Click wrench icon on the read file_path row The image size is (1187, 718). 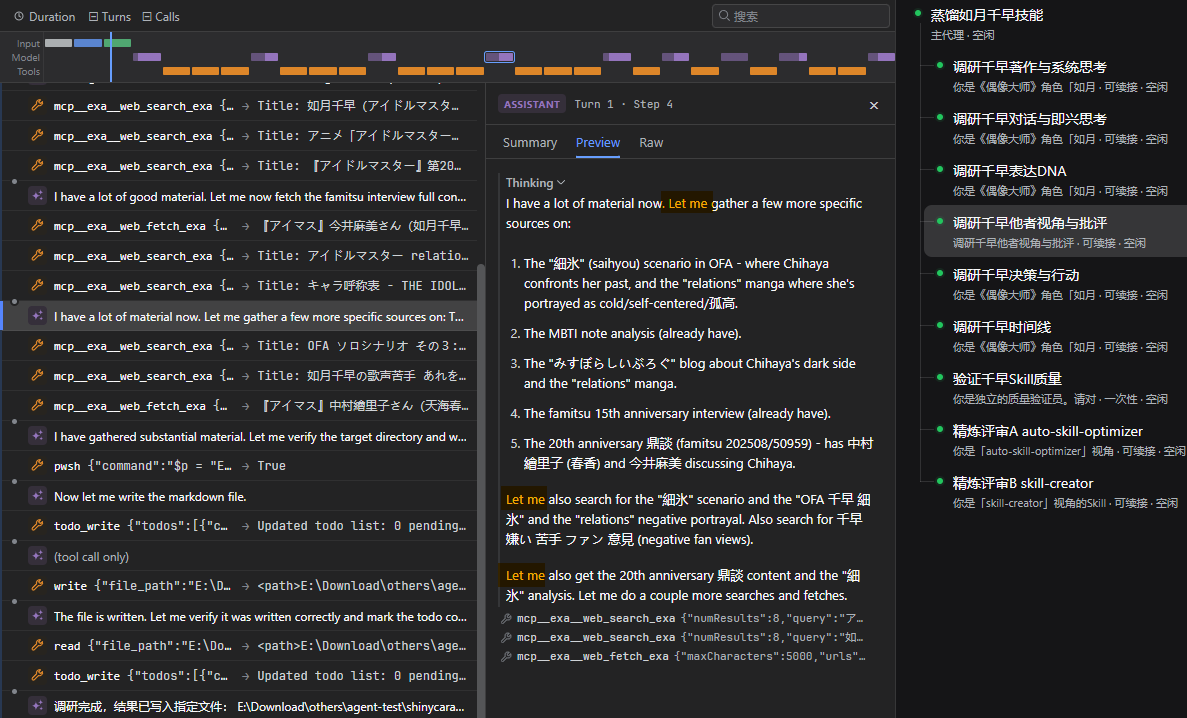click(x=37, y=645)
